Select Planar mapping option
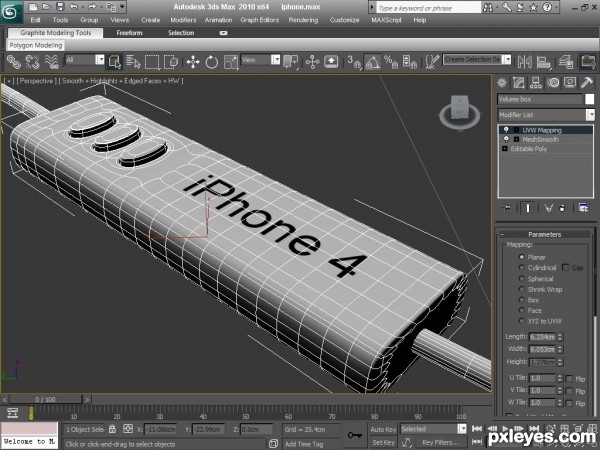 coord(521,257)
